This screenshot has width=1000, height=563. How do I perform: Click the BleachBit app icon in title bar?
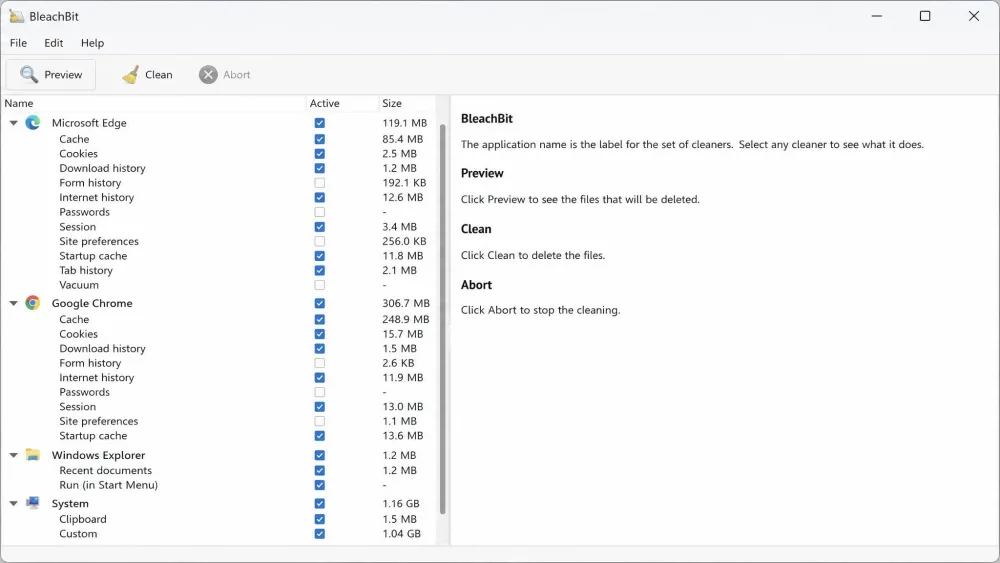point(16,16)
